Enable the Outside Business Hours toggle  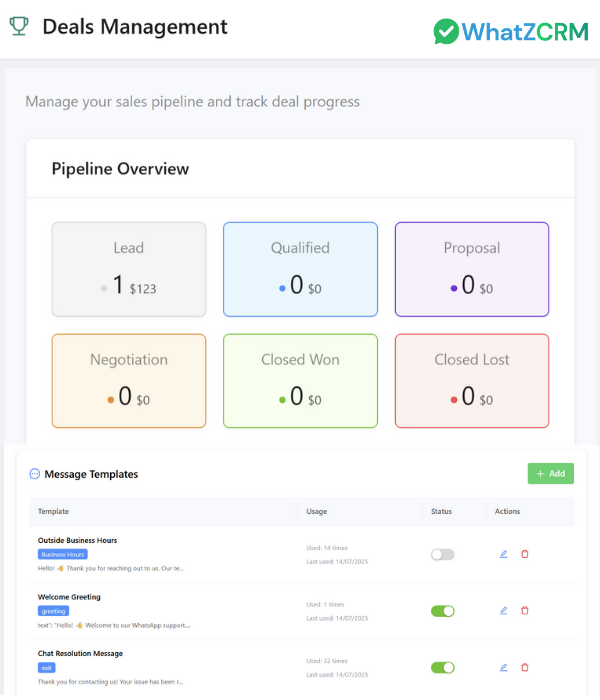coord(442,554)
